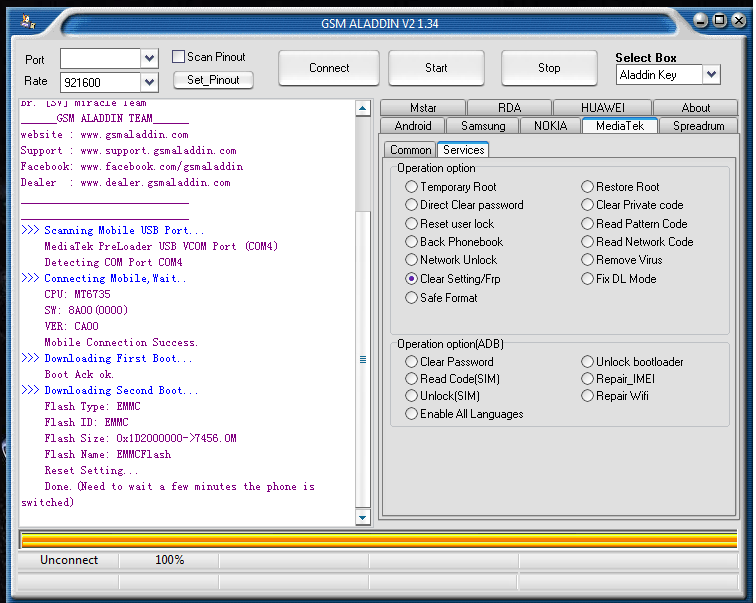Click the 100% status bar entry
The image size is (756, 603).
pyautogui.click(x=169, y=560)
